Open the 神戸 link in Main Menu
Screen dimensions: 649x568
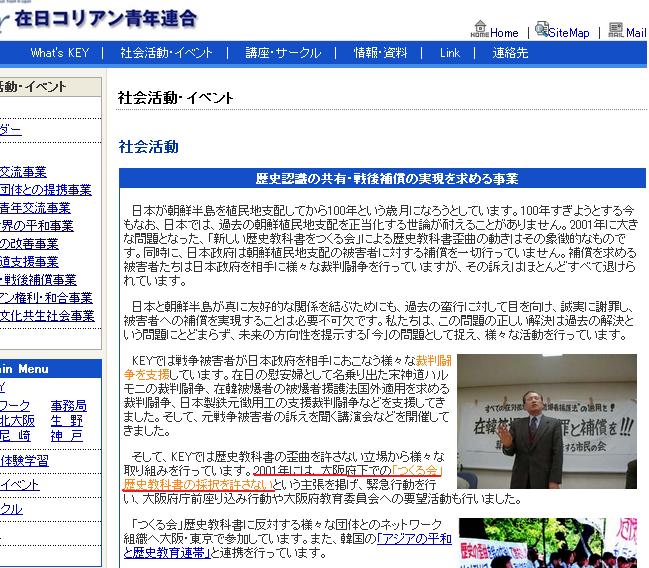pos(67,436)
